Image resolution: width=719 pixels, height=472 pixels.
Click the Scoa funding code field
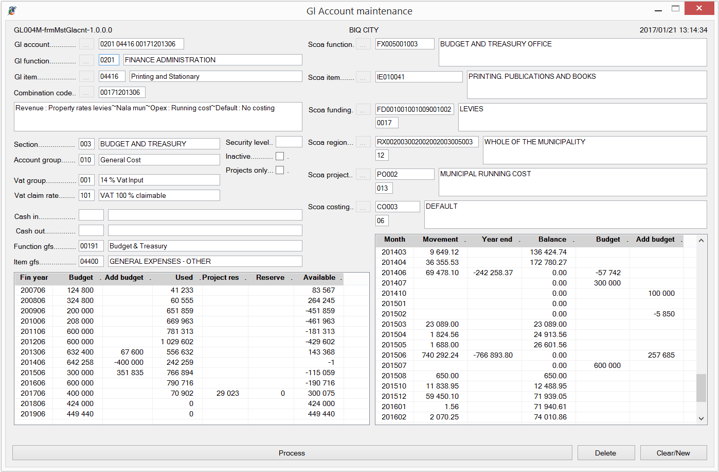[414, 109]
